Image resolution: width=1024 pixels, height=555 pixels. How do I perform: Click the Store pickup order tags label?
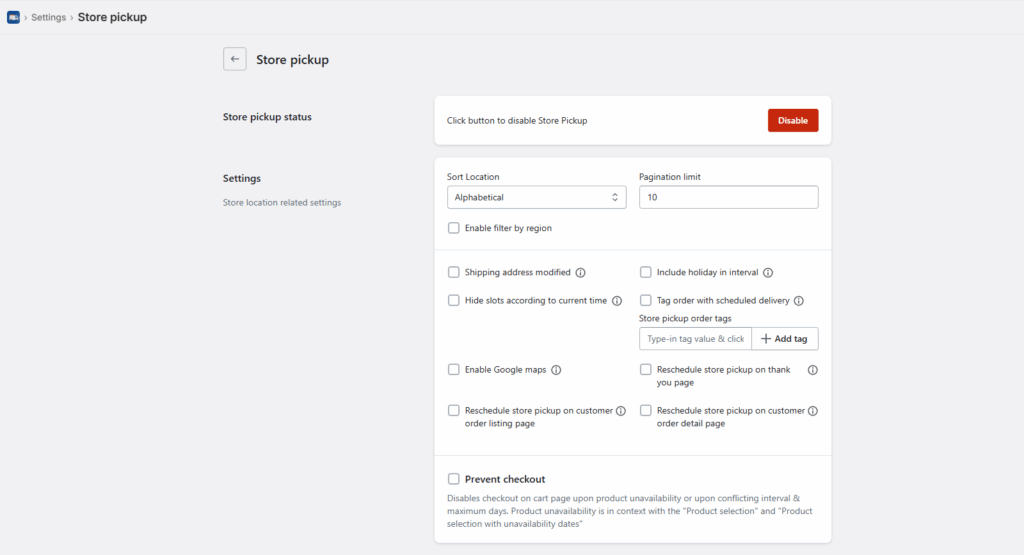pos(685,319)
